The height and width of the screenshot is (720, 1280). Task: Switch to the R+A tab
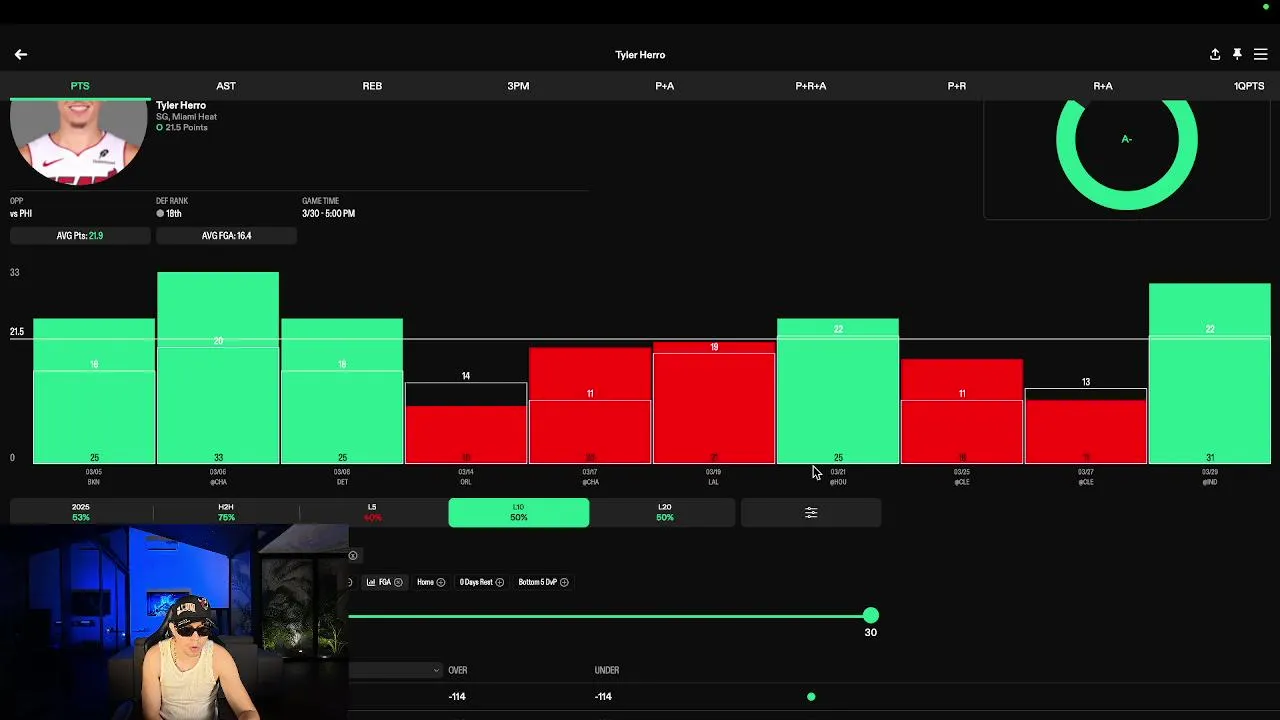pyautogui.click(x=1103, y=86)
